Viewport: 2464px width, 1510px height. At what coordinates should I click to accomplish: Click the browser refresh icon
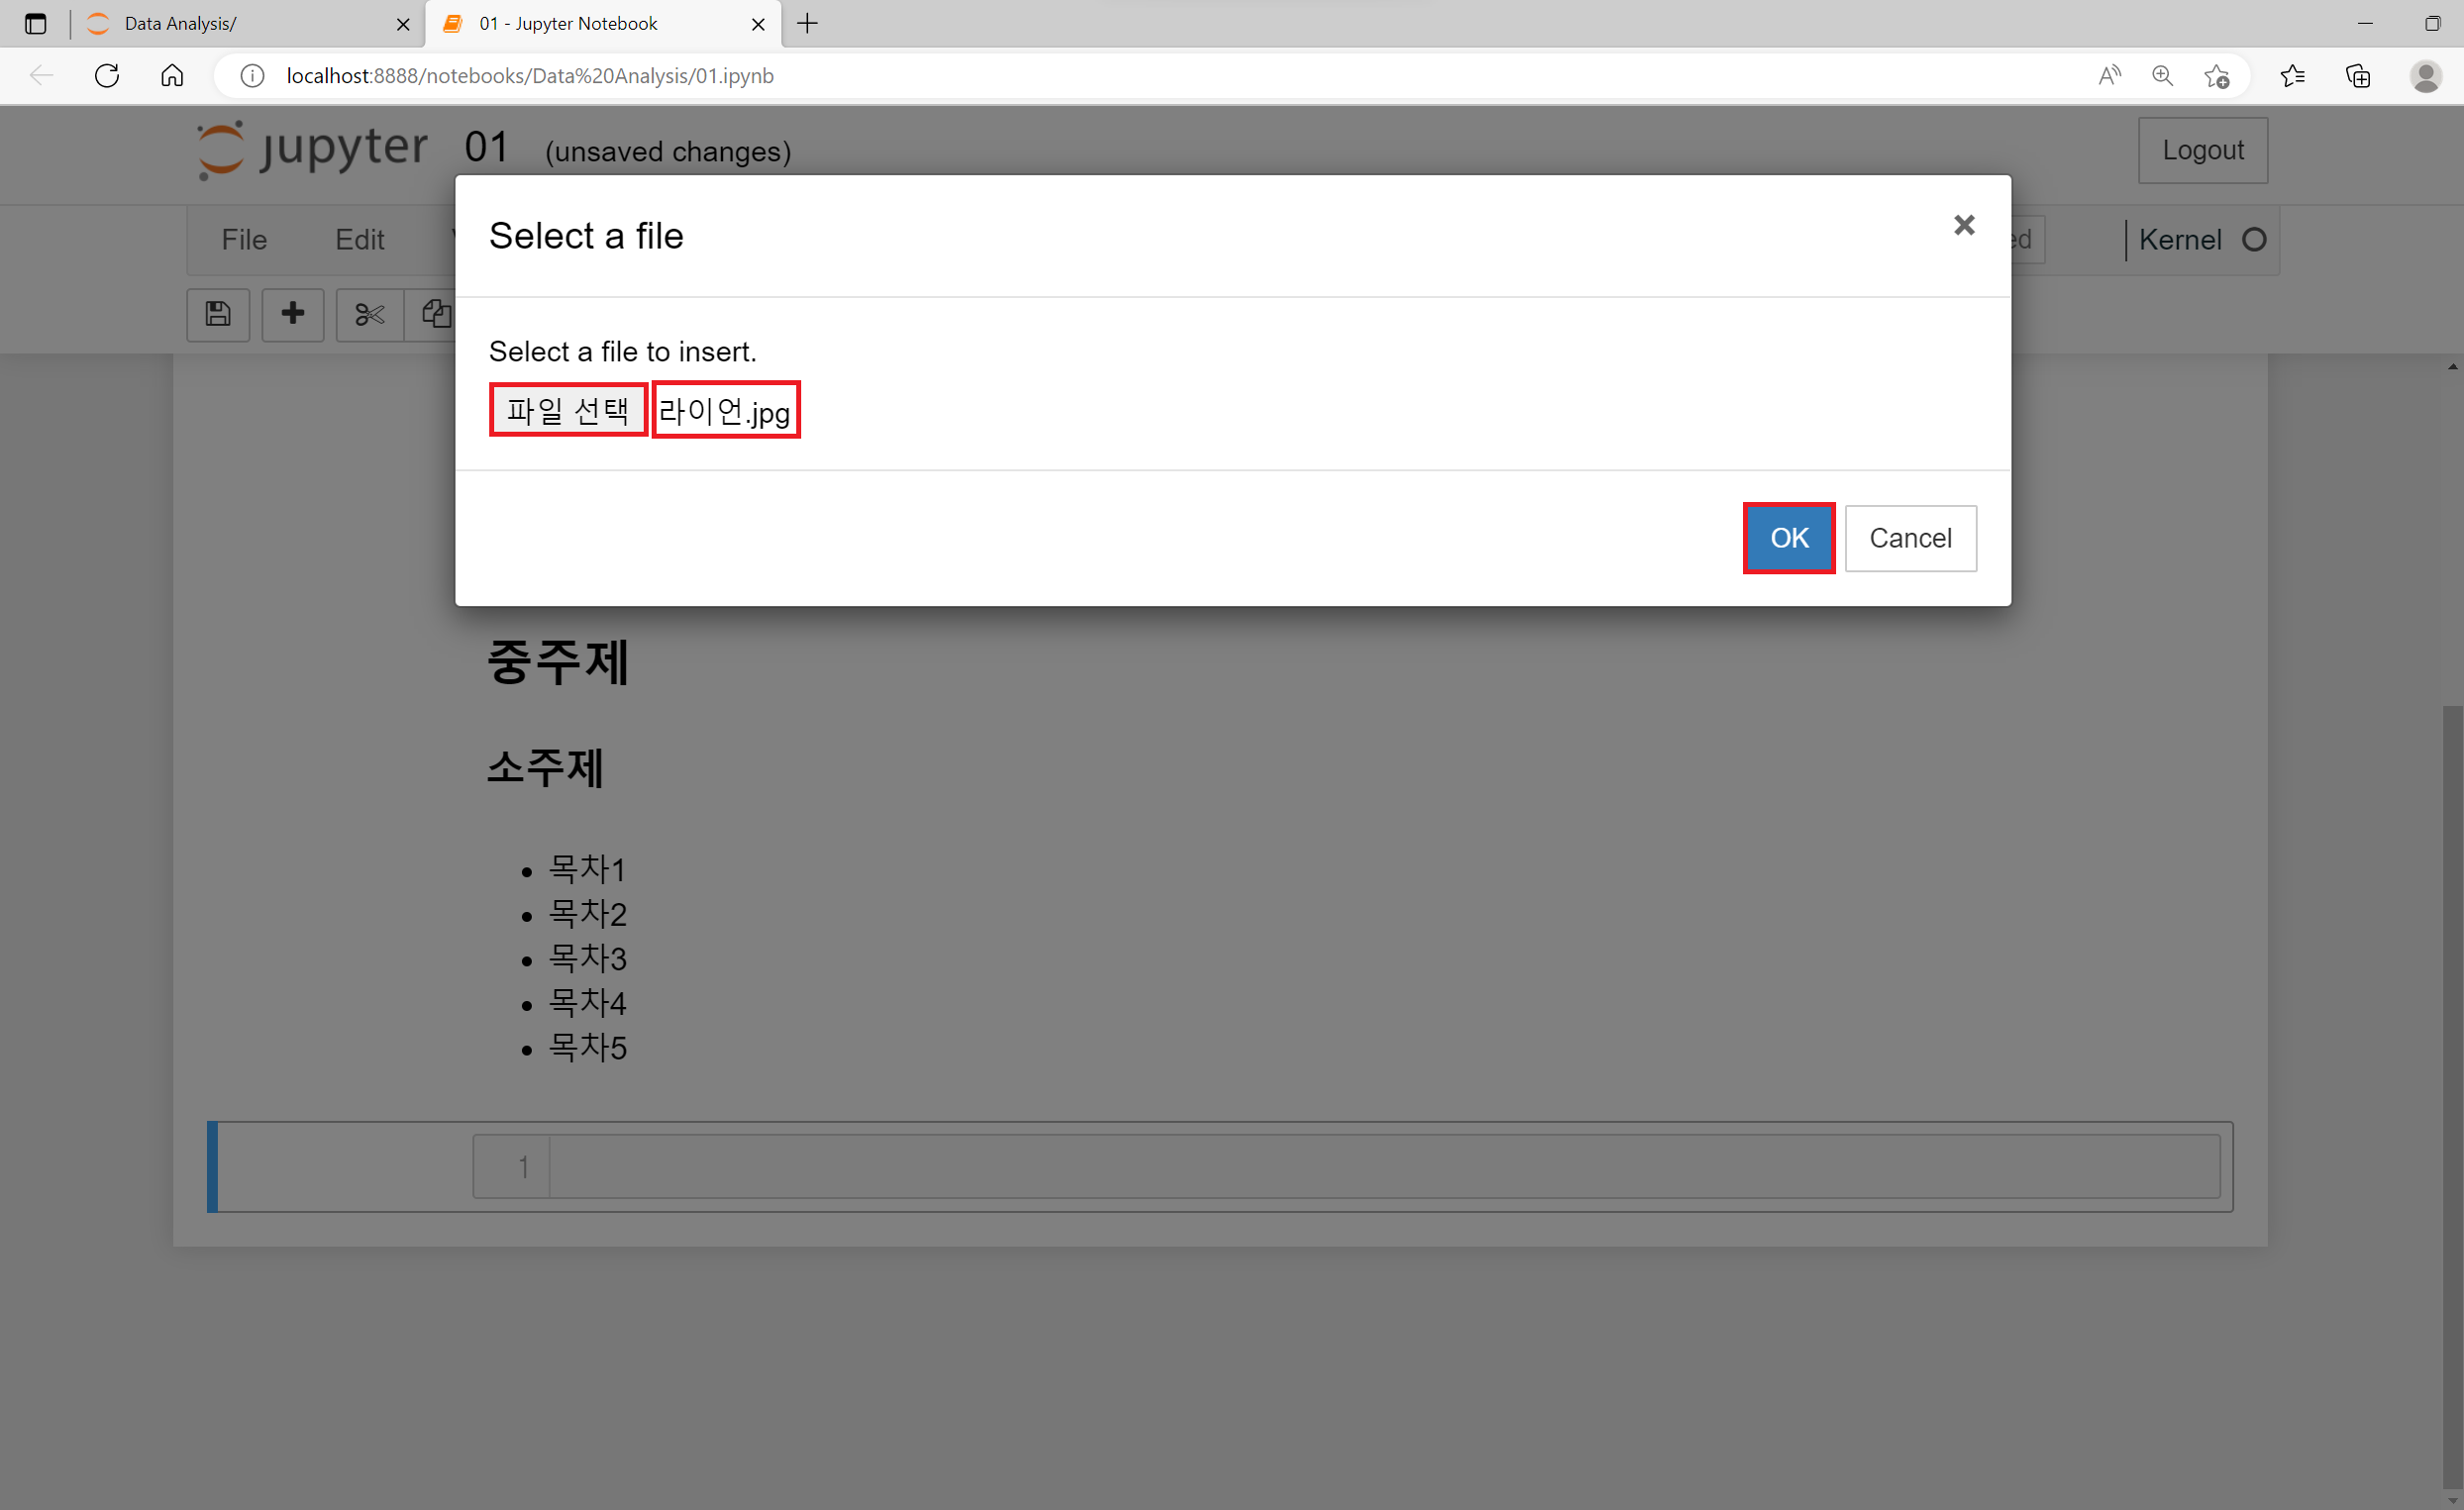(107, 76)
